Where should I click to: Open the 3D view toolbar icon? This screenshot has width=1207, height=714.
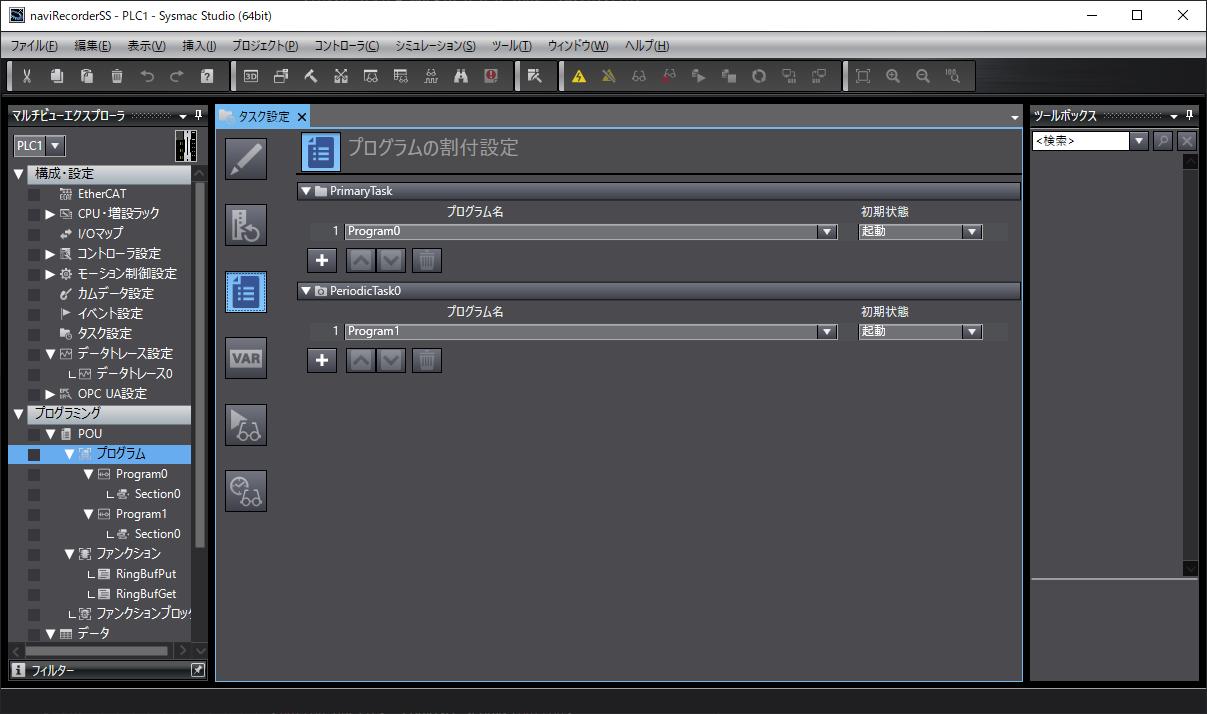251,76
